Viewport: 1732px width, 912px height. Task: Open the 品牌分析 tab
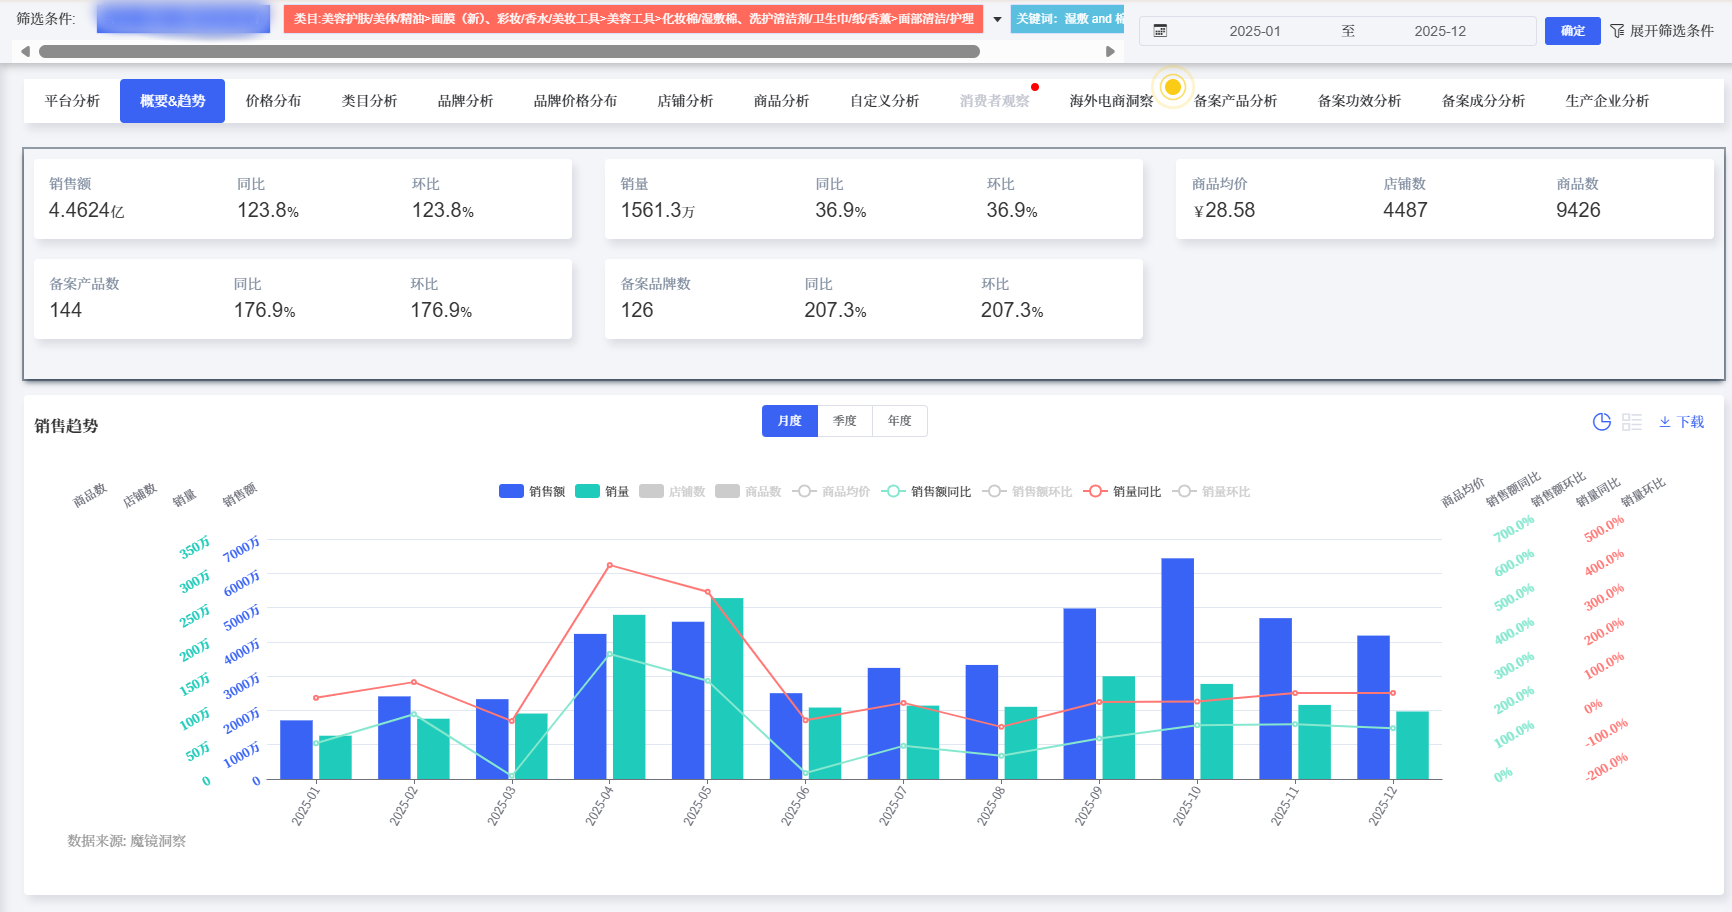click(465, 101)
